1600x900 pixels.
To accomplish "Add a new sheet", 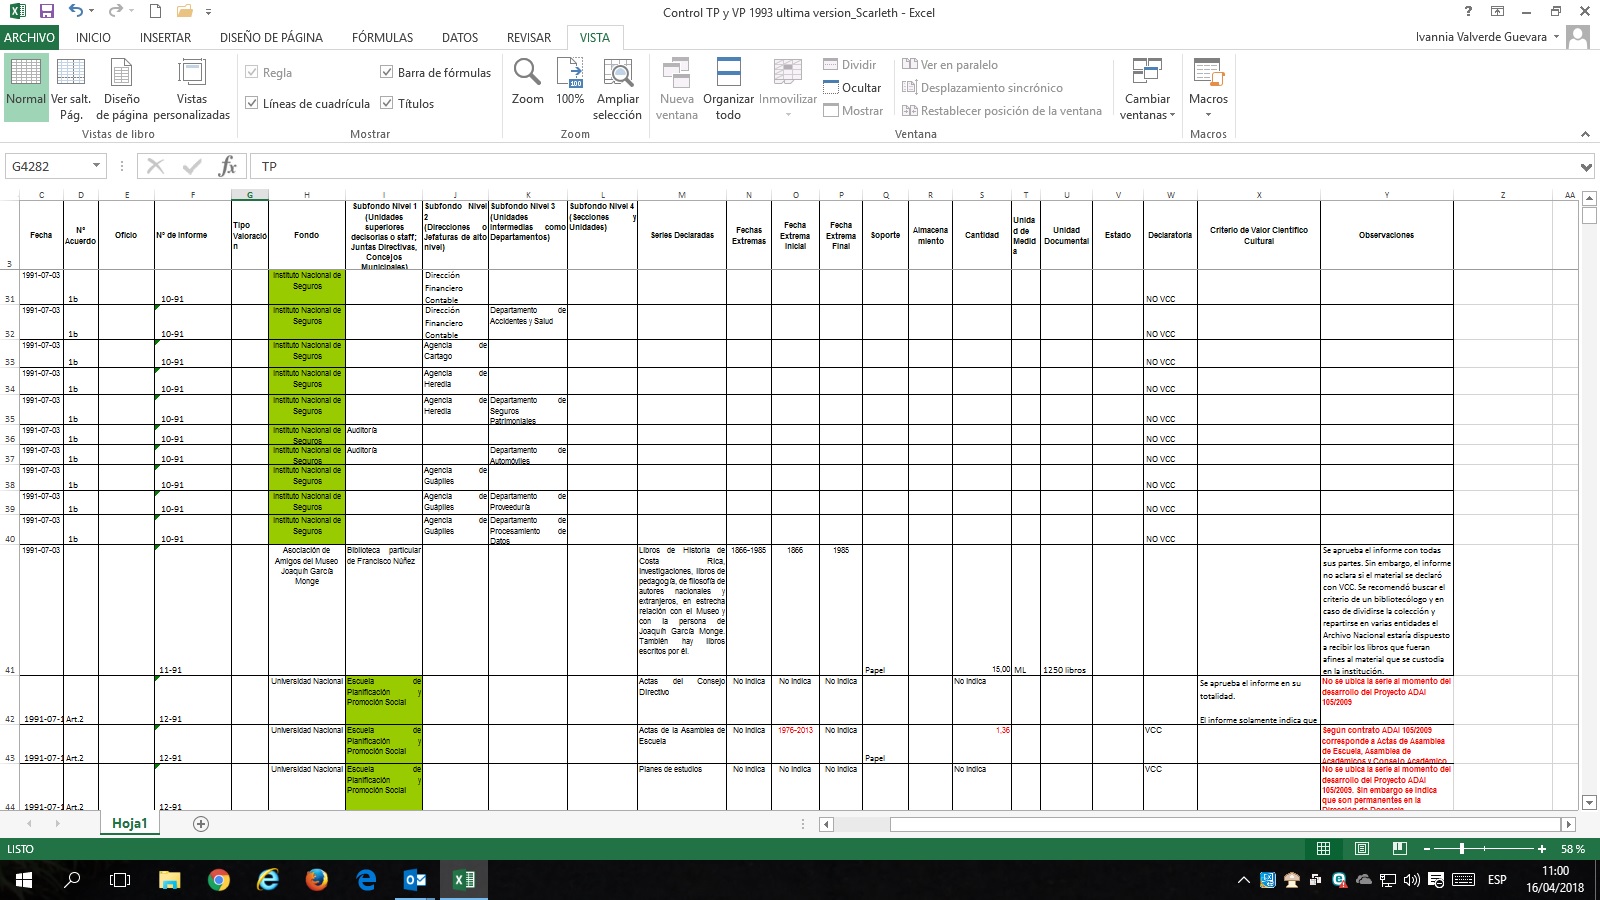I will point(201,824).
